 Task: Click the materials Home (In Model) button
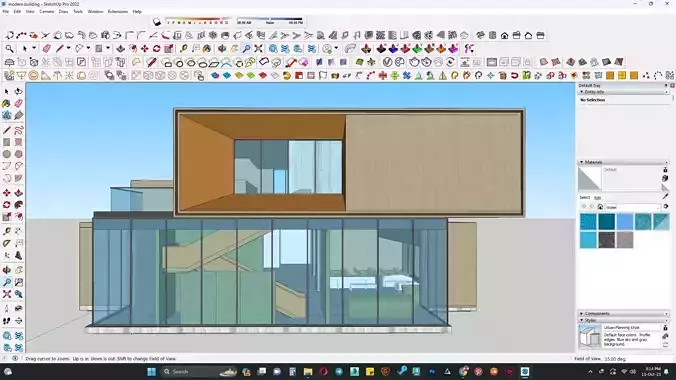tap(600, 207)
